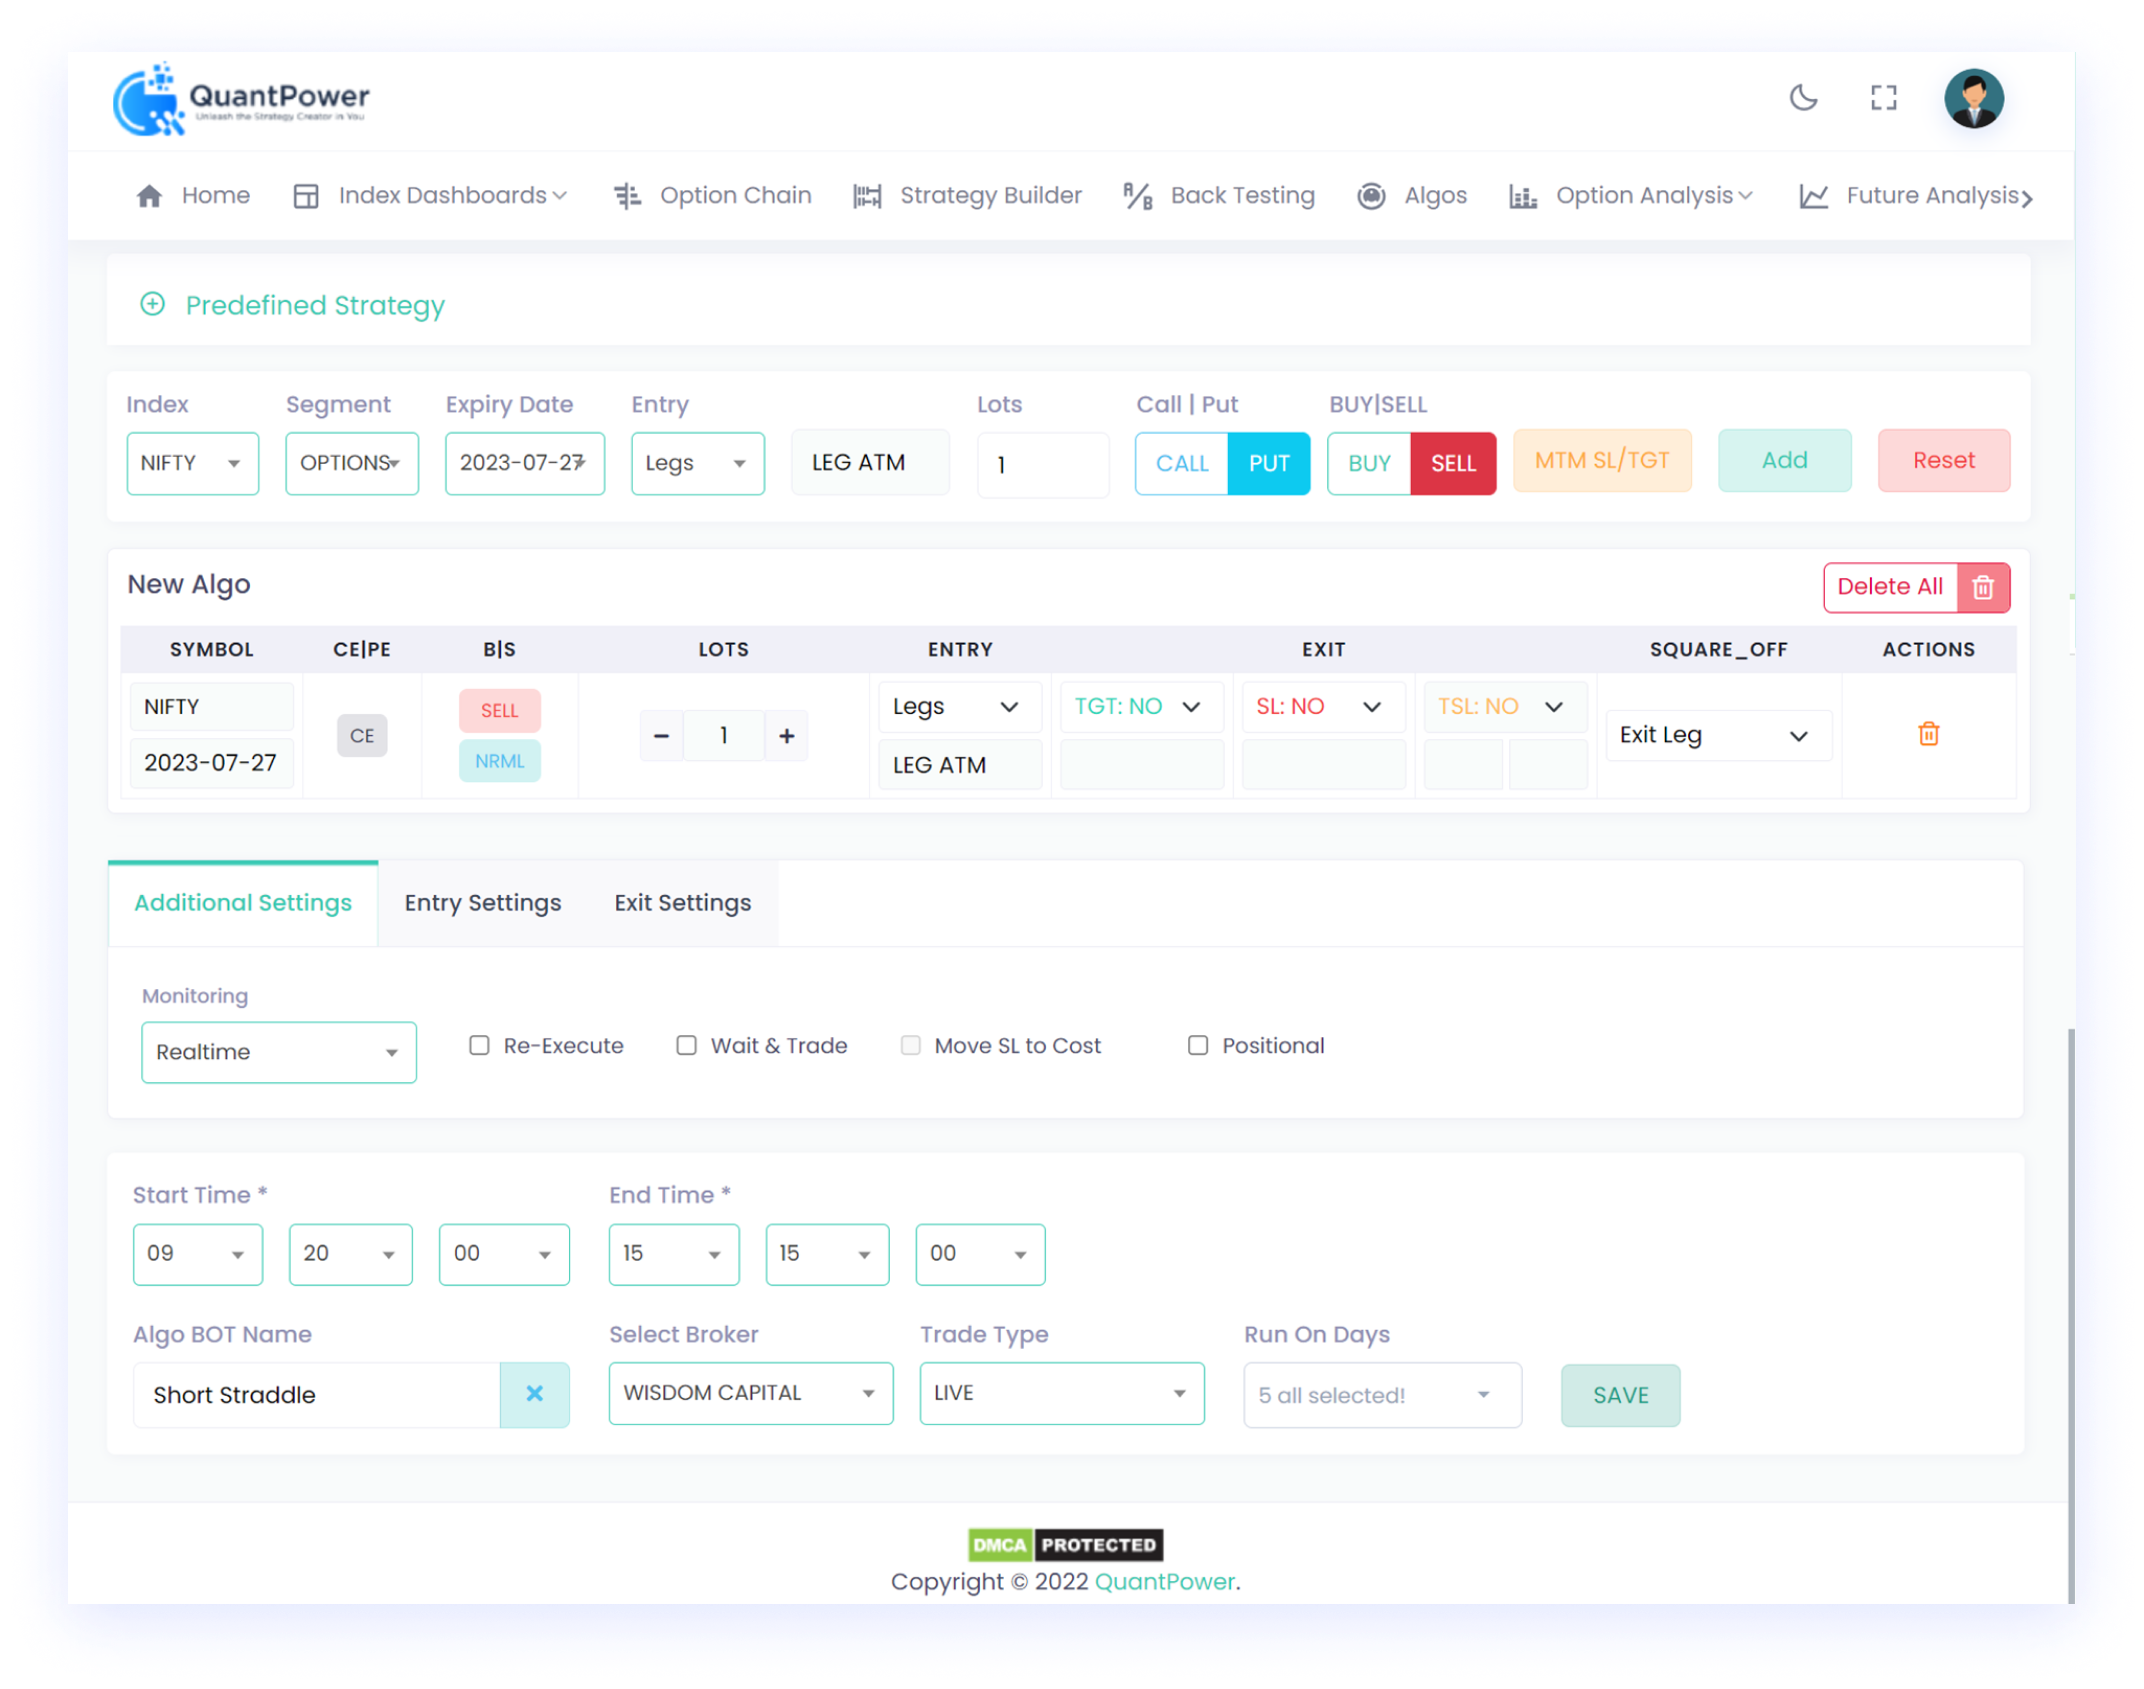2144x1689 pixels.
Task: Switch to Exit Settings tab
Action: pyautogui.click(x=682, y=902)
